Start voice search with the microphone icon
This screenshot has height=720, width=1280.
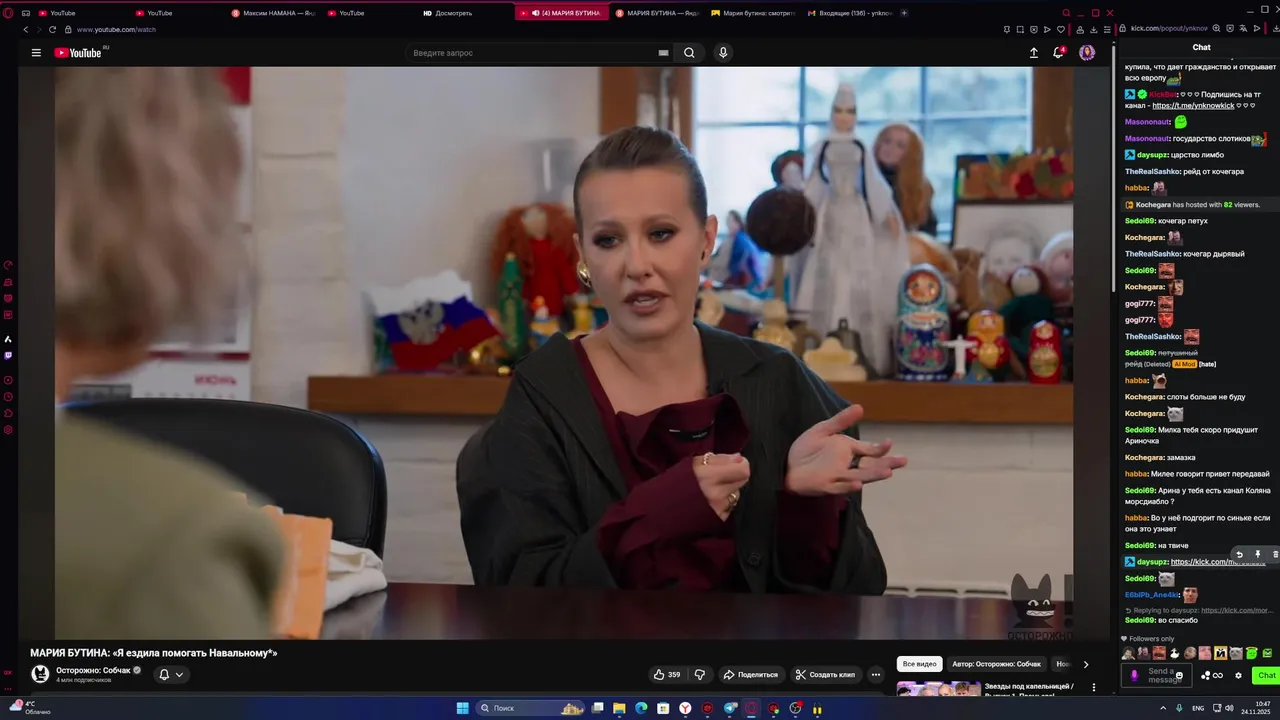point(723,53)
